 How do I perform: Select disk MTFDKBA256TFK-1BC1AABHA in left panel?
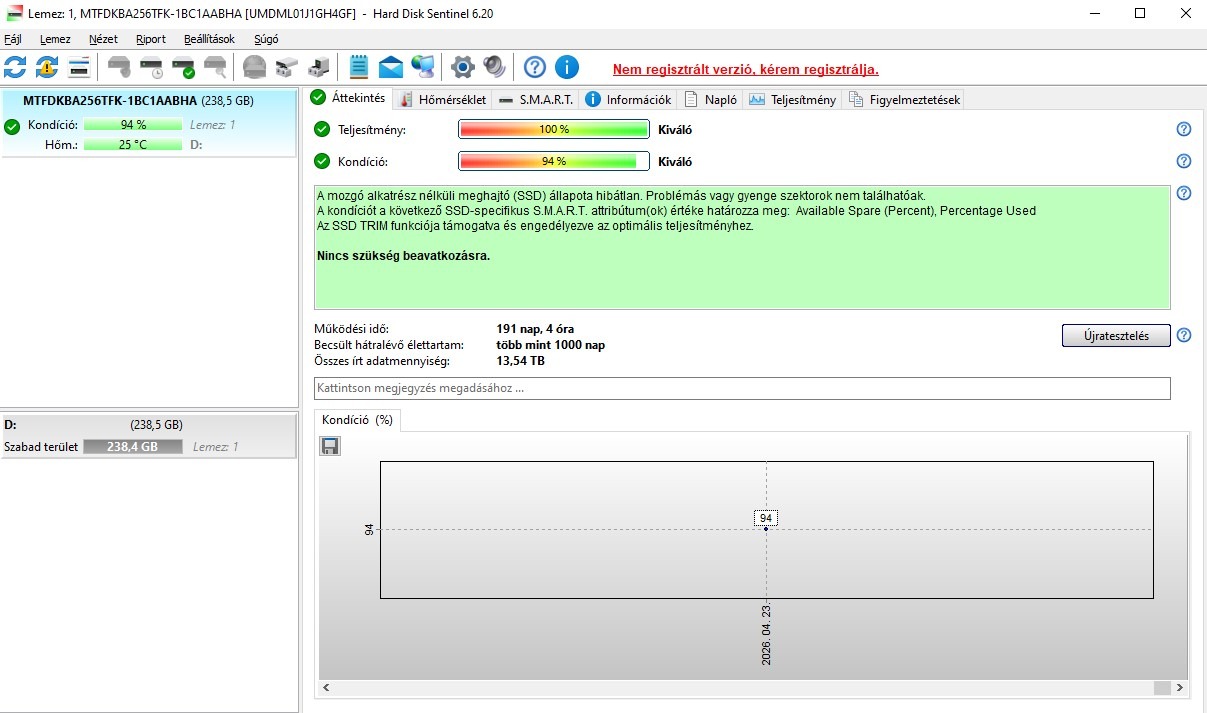click(148, 122)
